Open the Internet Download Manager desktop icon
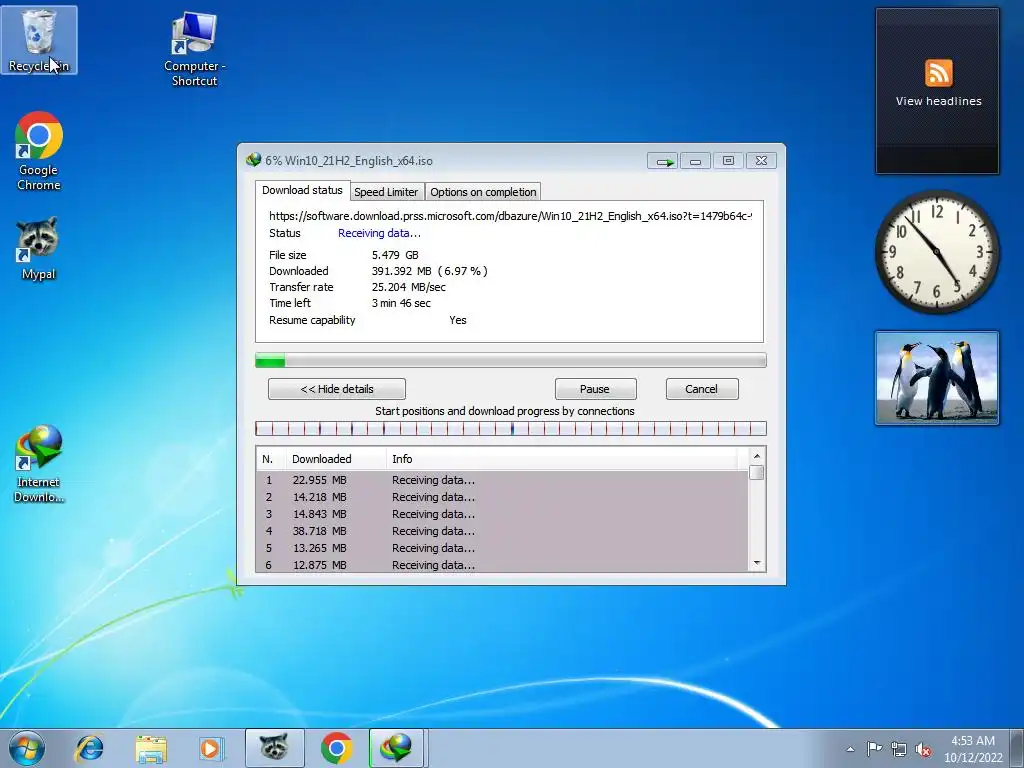This screenshot has width=1024, height=768. tap(39, 463)
